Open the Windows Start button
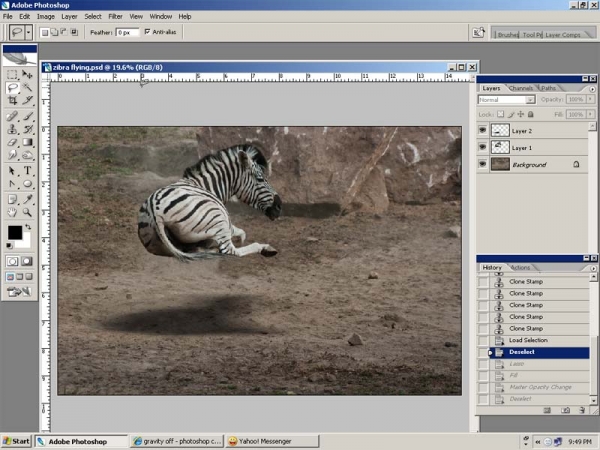Screen dimensions: 600x450 point(16,441)
